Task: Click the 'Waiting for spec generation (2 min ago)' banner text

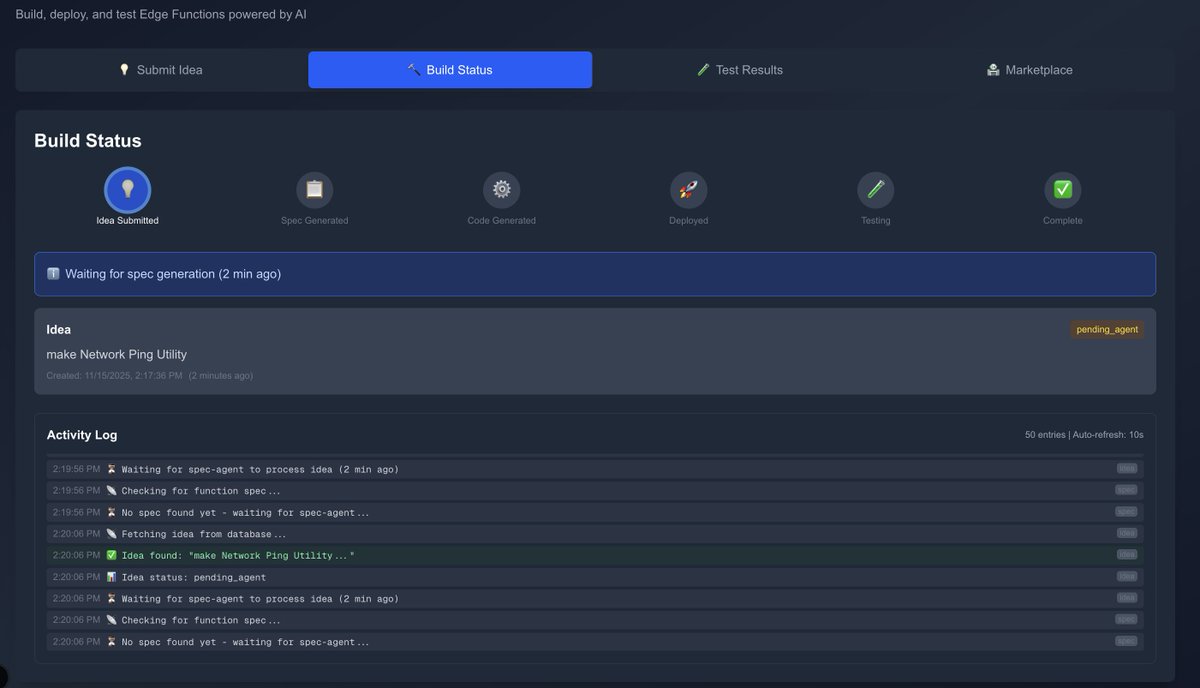Action: coord(173,274)
